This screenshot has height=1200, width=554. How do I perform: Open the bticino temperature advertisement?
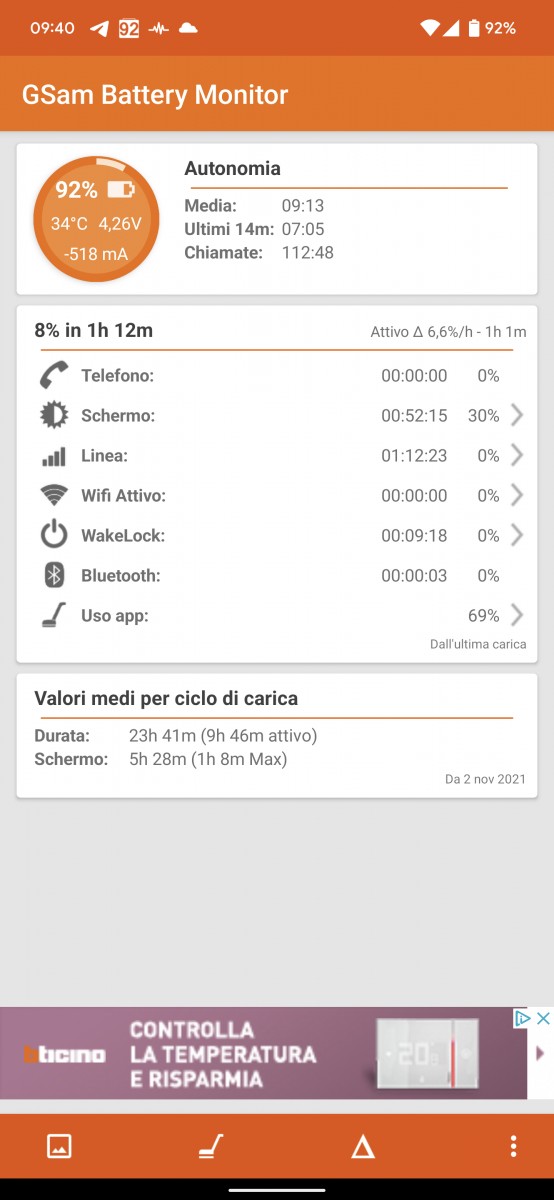pyautogui.click(x=264, y=1054)
